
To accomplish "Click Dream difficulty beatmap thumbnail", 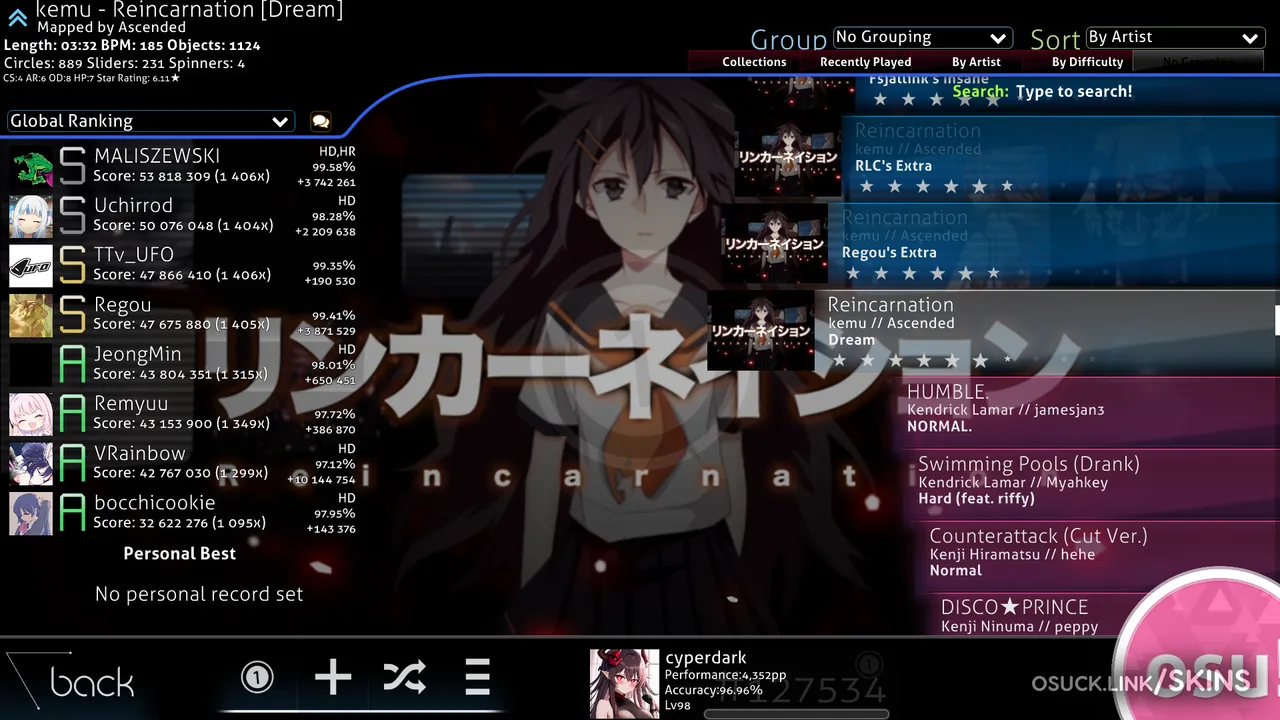I will [761, 331].
